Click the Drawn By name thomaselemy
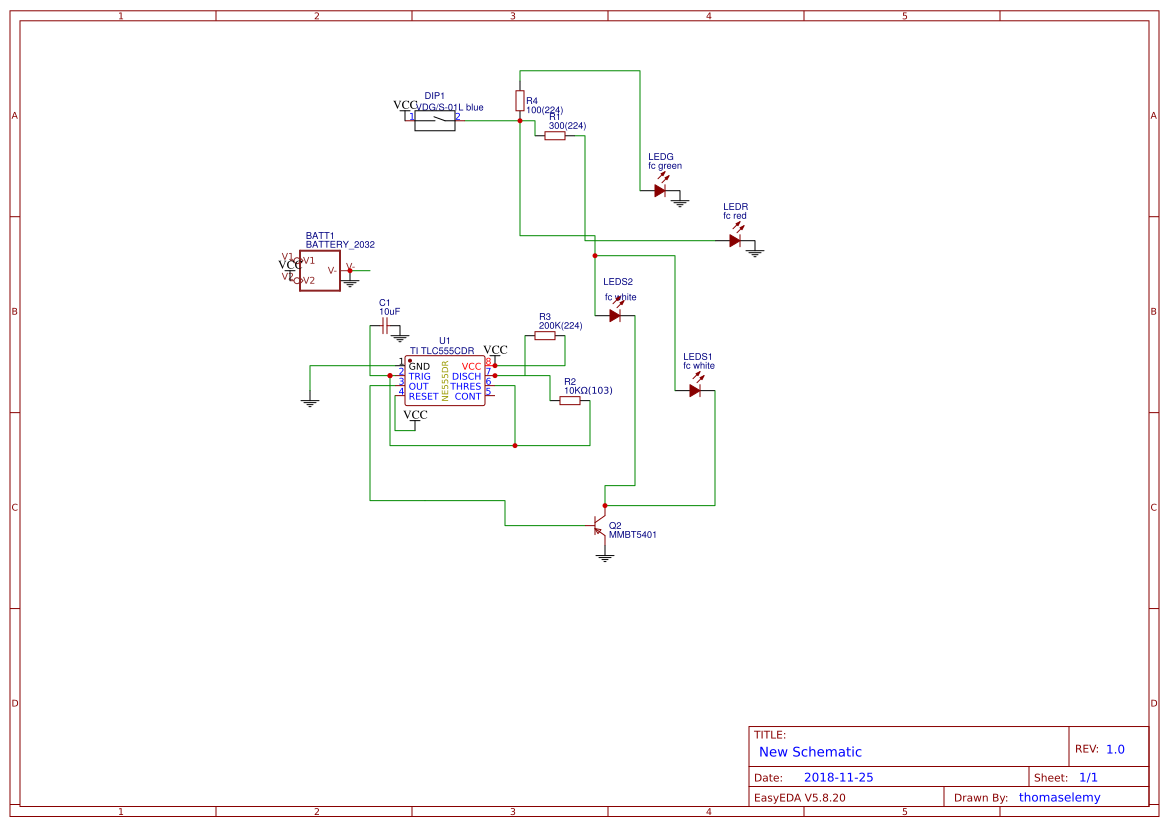 tap(1058, 797)
